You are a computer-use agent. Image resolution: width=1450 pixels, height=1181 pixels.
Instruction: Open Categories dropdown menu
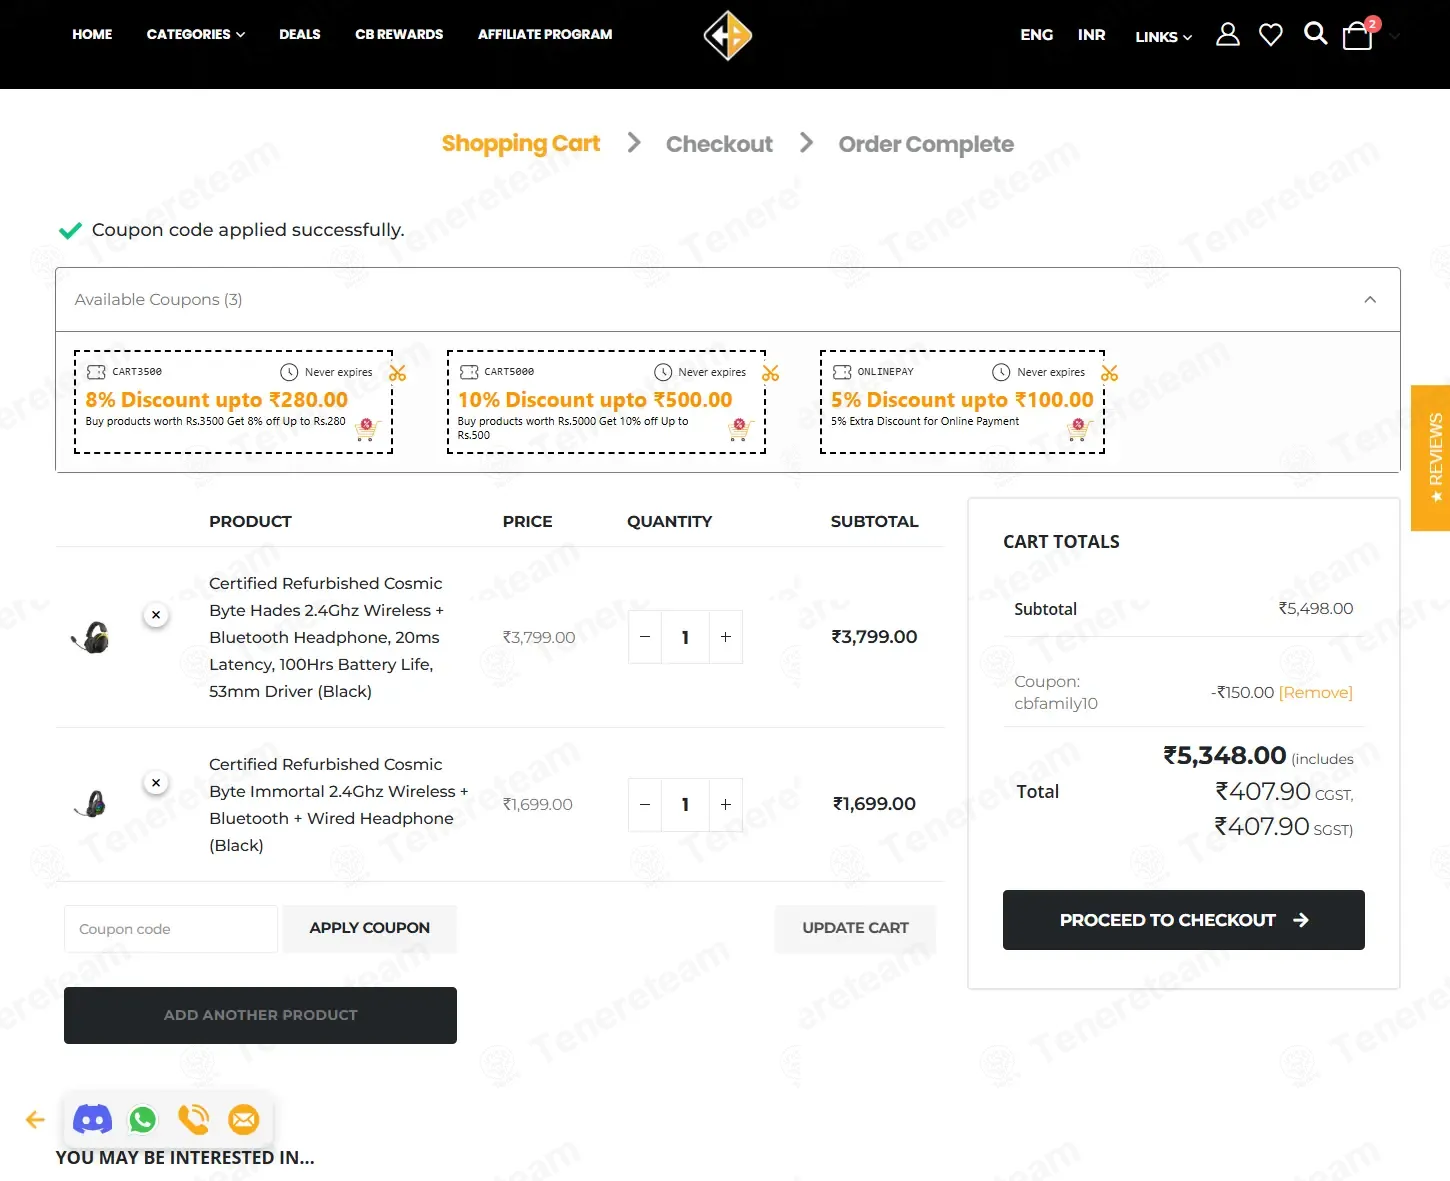click(x=196, y=34)
